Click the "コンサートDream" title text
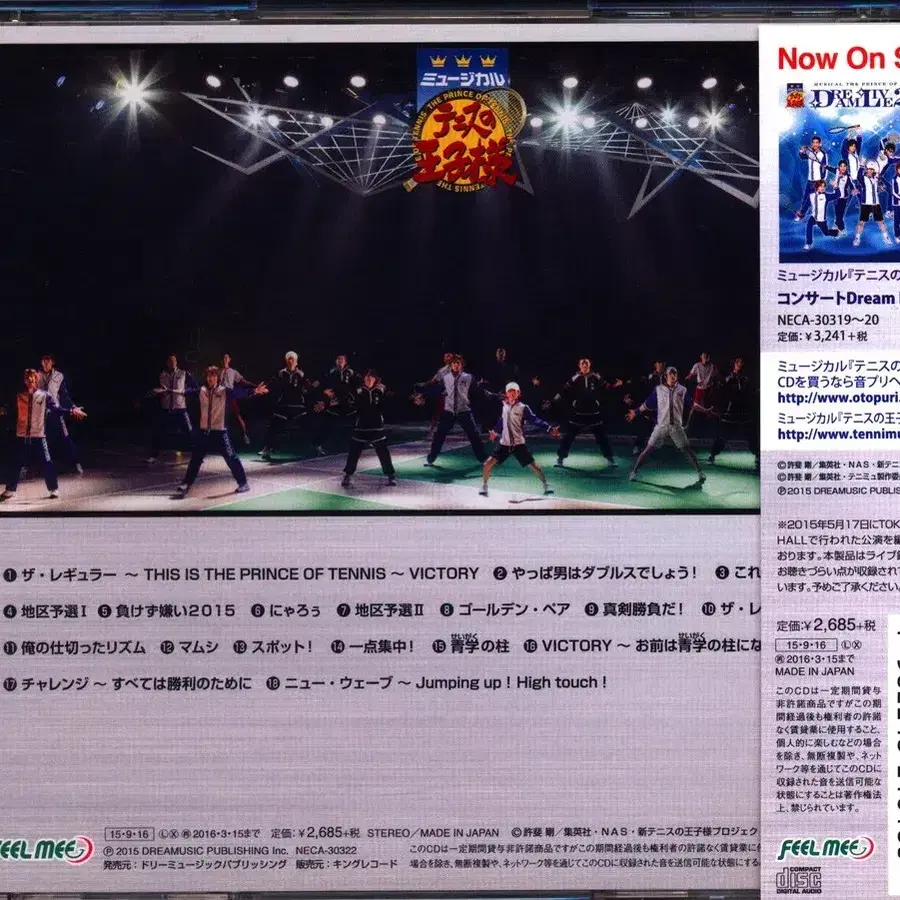Image resolution: width=900 pixels, height=900 pixels. (838, 298)
